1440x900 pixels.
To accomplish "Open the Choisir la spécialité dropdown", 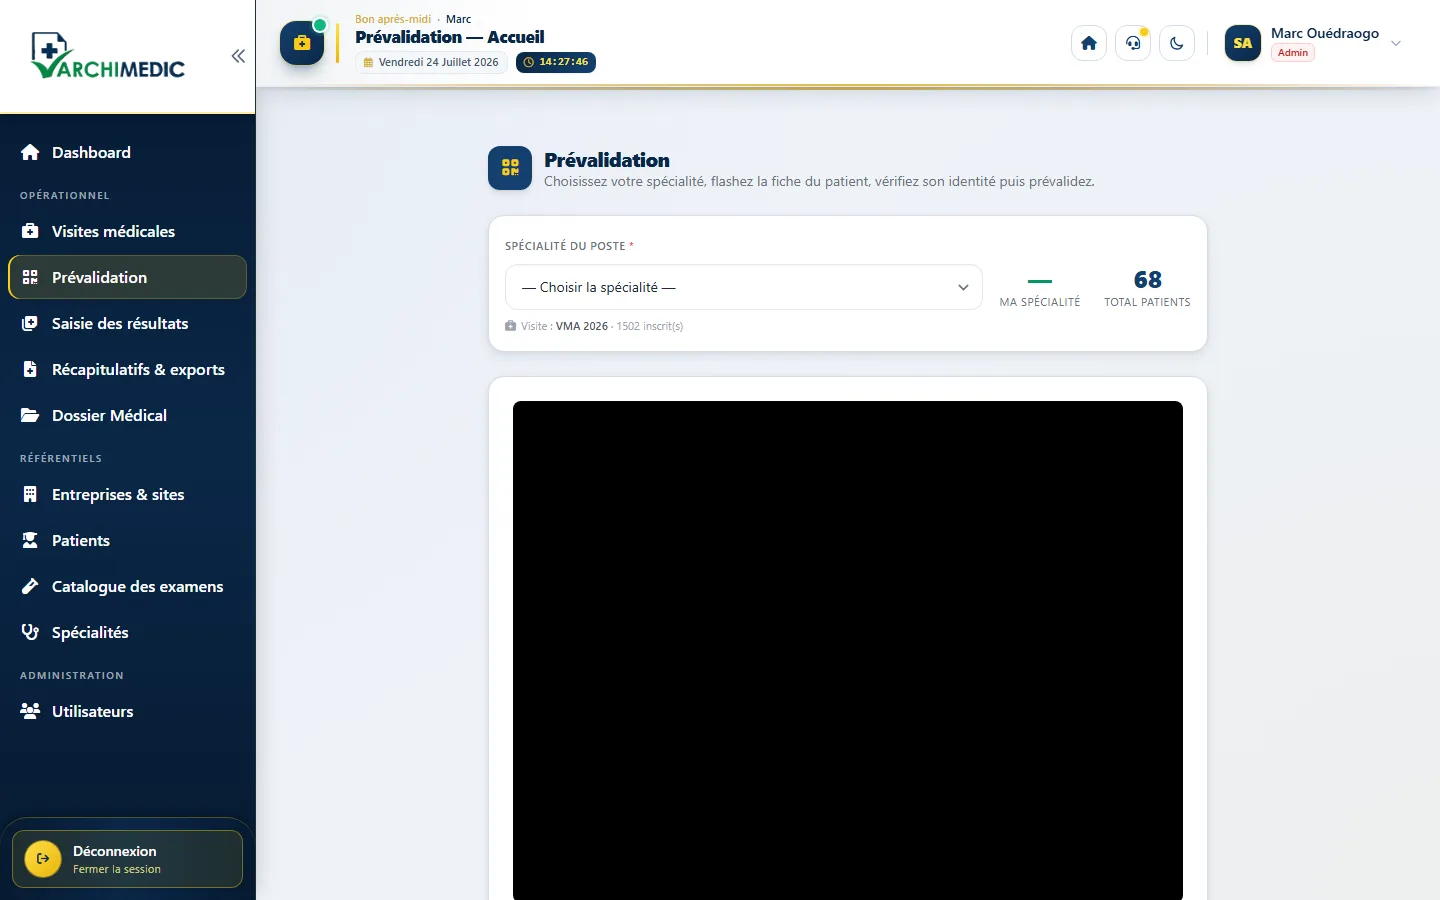I will click(744, 287).
